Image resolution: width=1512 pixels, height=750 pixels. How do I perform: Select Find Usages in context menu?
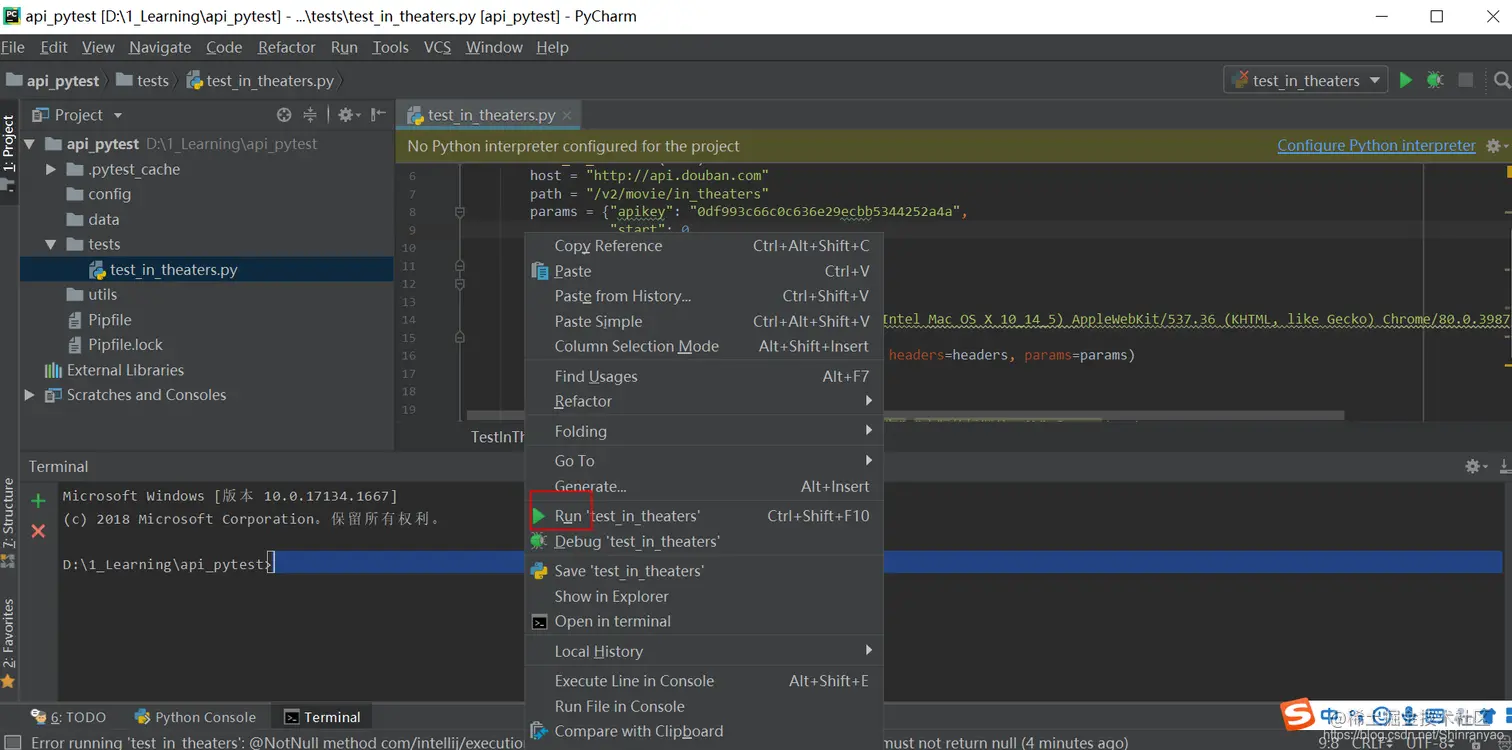tap(703, 376)
